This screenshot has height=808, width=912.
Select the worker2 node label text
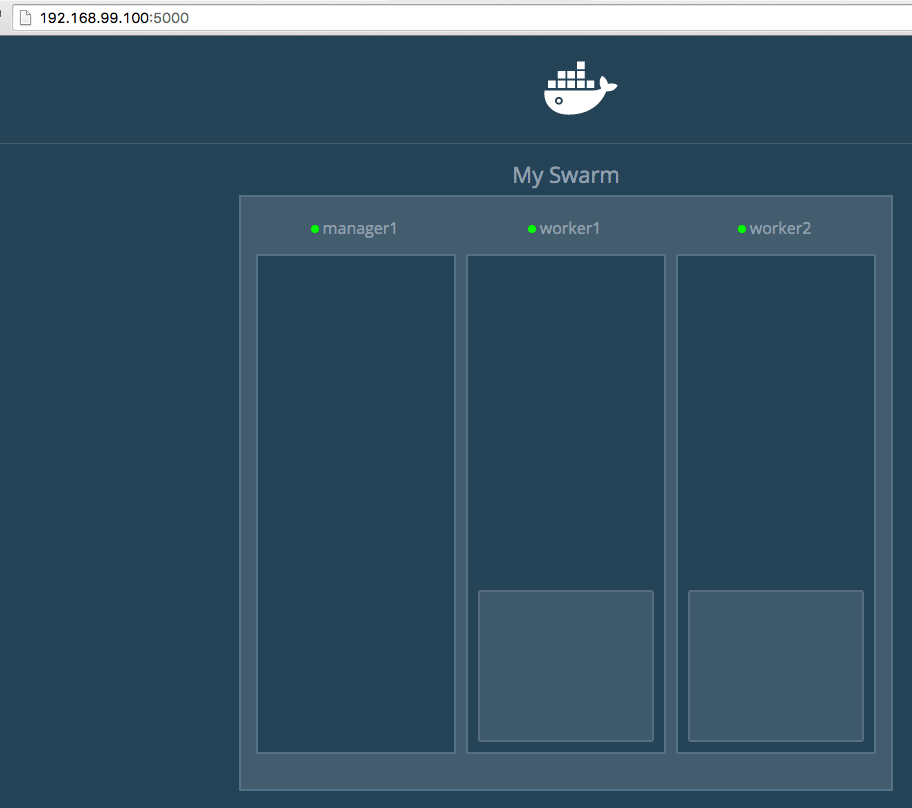point(780,229)
